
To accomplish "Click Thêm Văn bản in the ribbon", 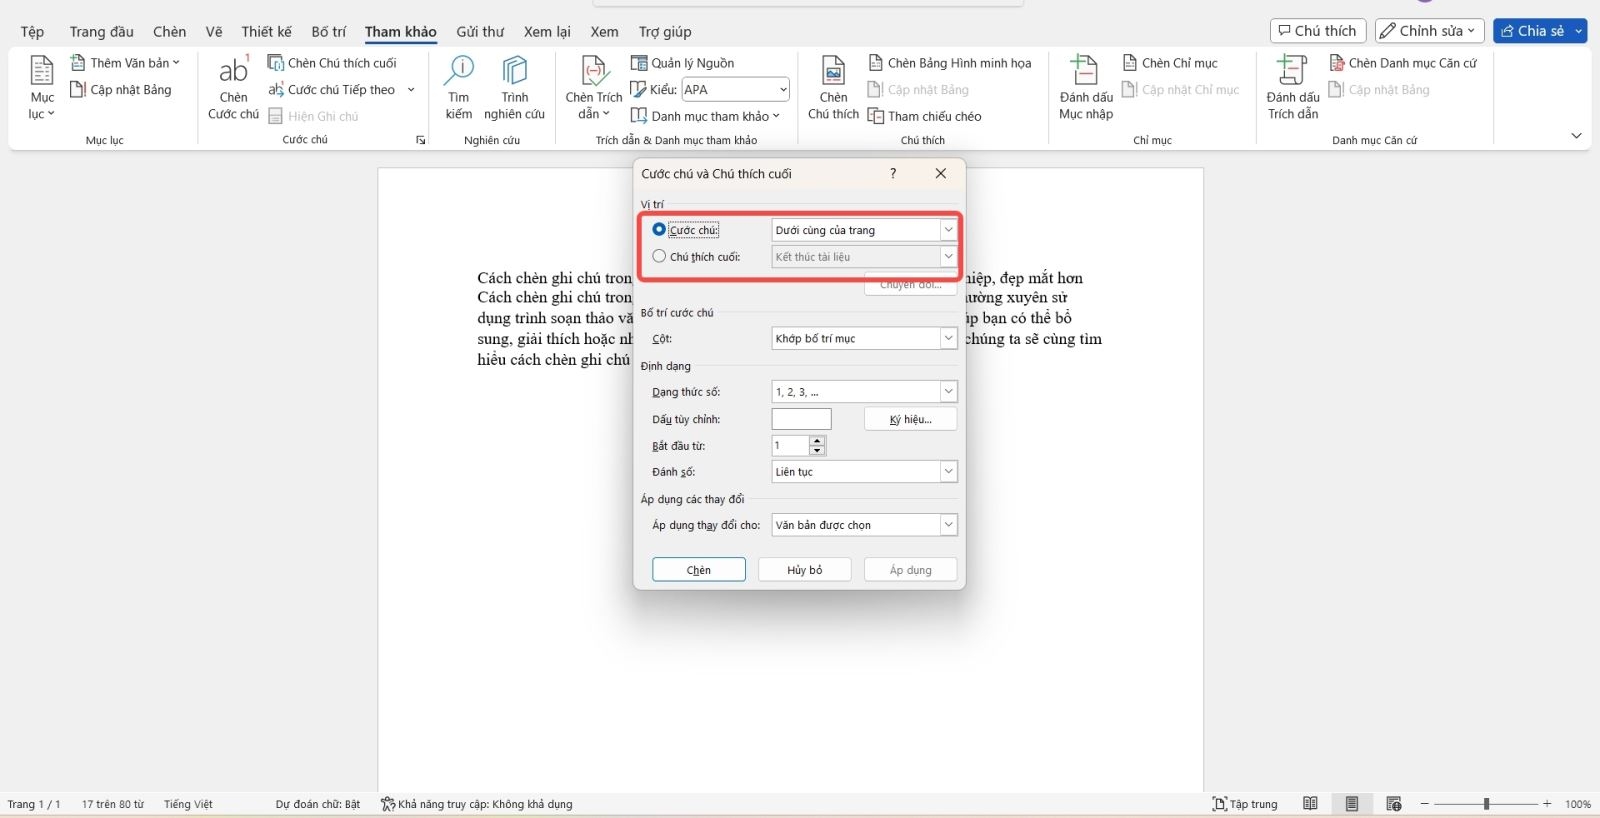I will [x=125, y=63].
